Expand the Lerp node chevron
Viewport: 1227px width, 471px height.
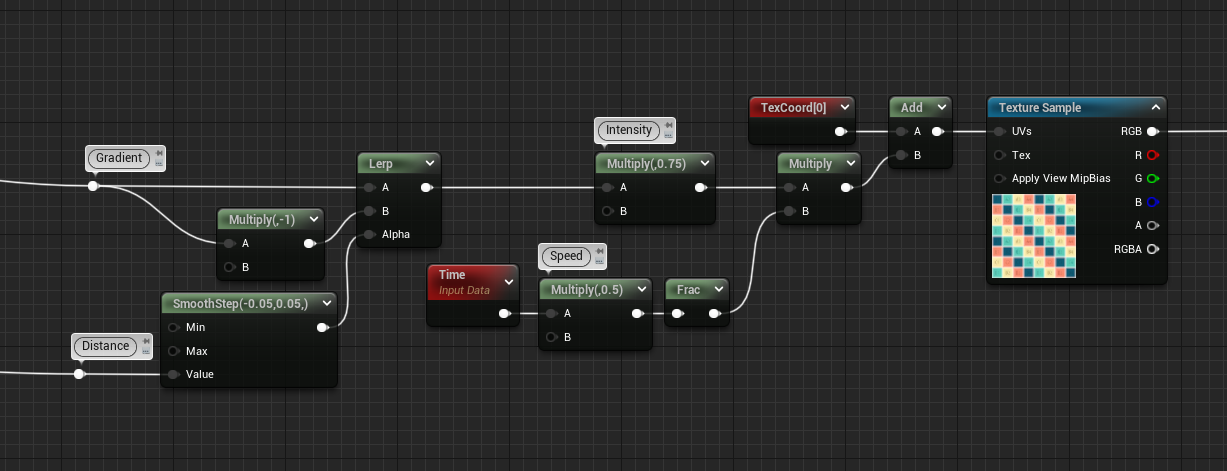click(x=430, y=163)
